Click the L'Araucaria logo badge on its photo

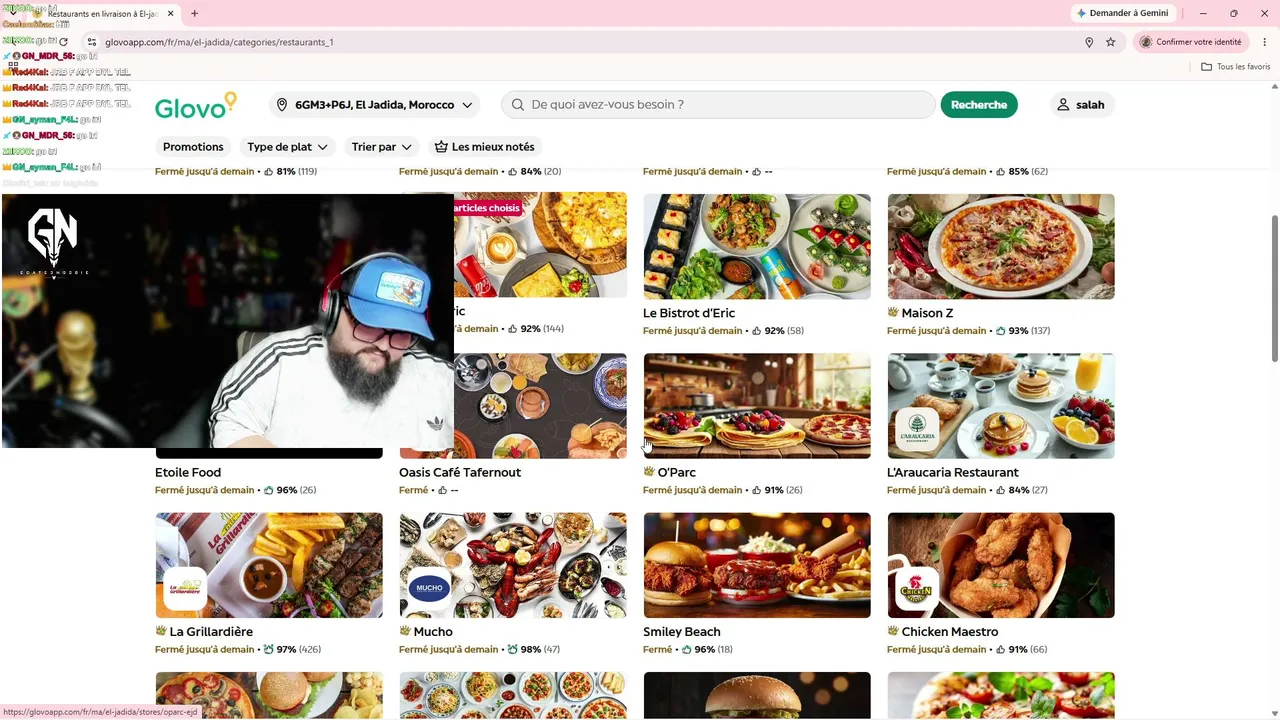(917, 428)
